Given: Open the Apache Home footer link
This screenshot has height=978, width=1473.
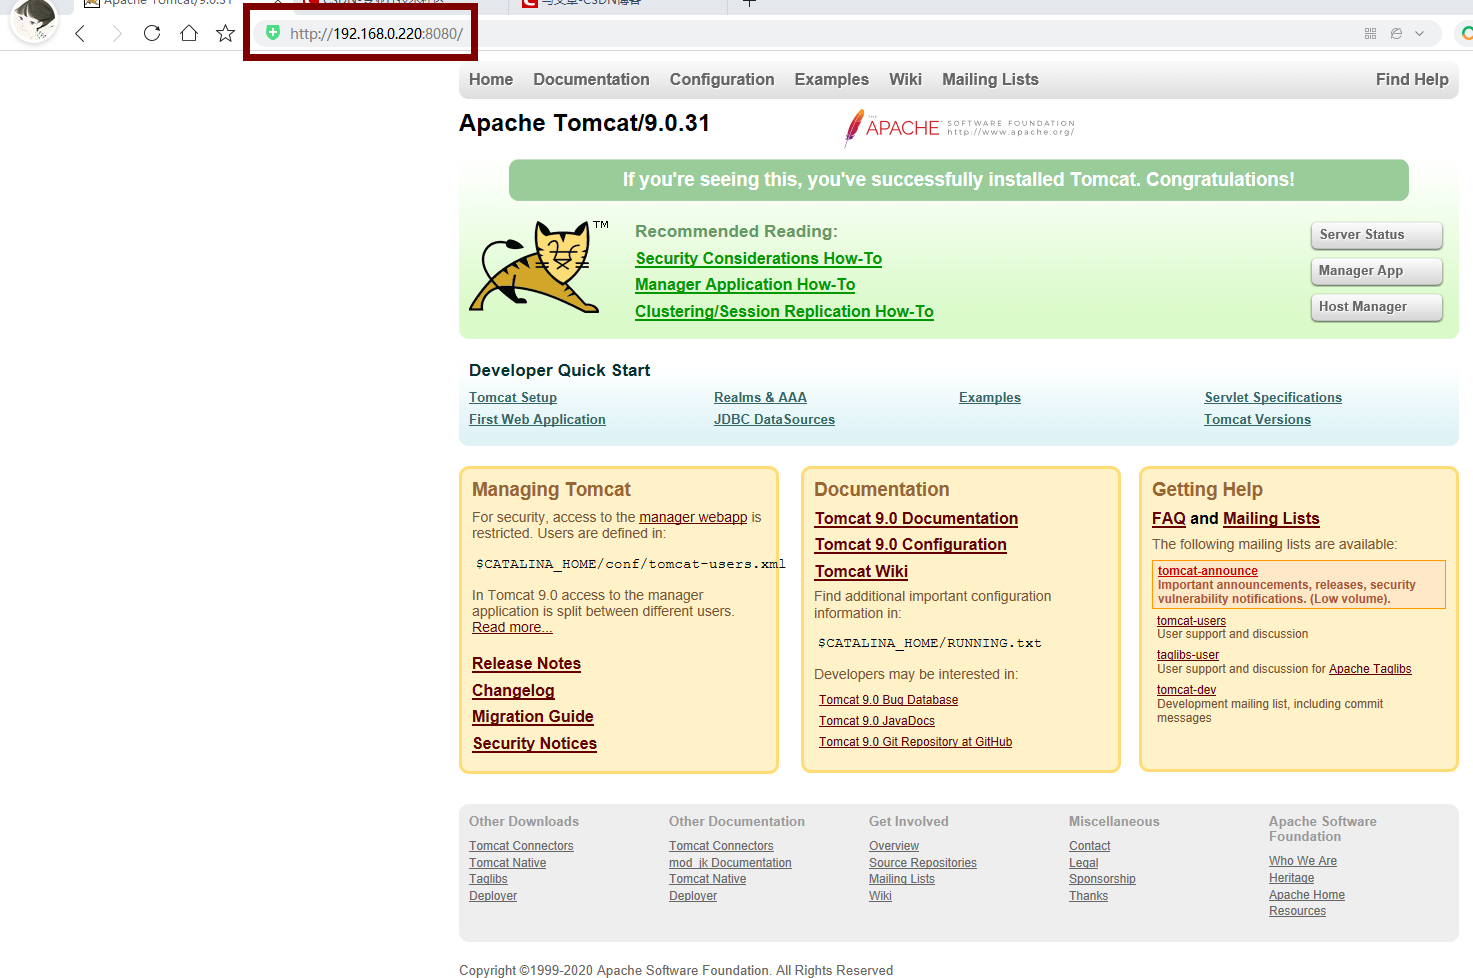Looking at the screenshot, I should (1307, 895).
